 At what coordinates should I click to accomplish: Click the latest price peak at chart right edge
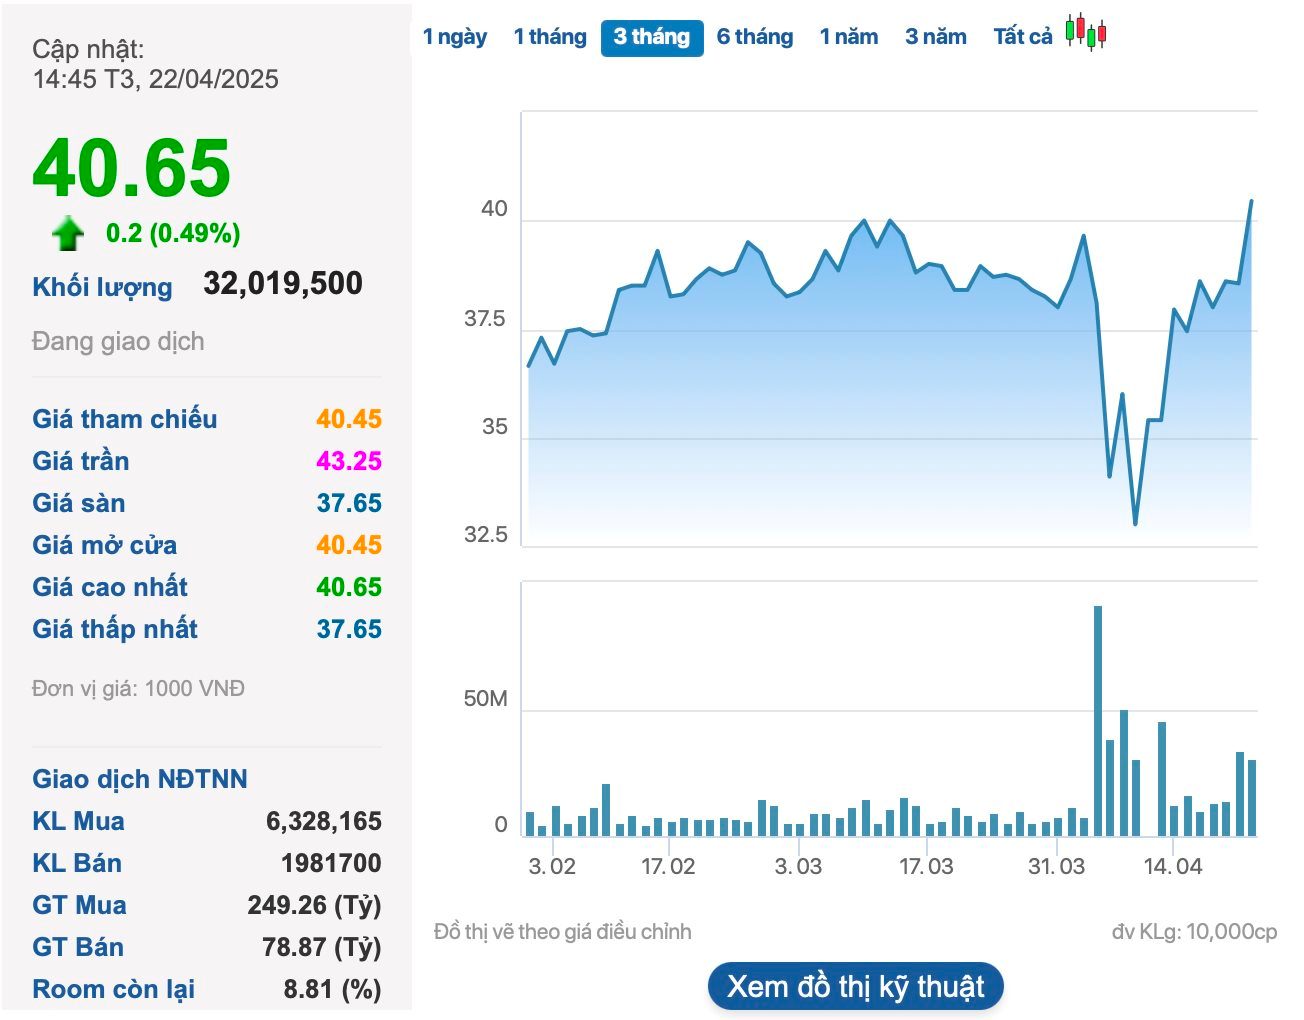1250,202
